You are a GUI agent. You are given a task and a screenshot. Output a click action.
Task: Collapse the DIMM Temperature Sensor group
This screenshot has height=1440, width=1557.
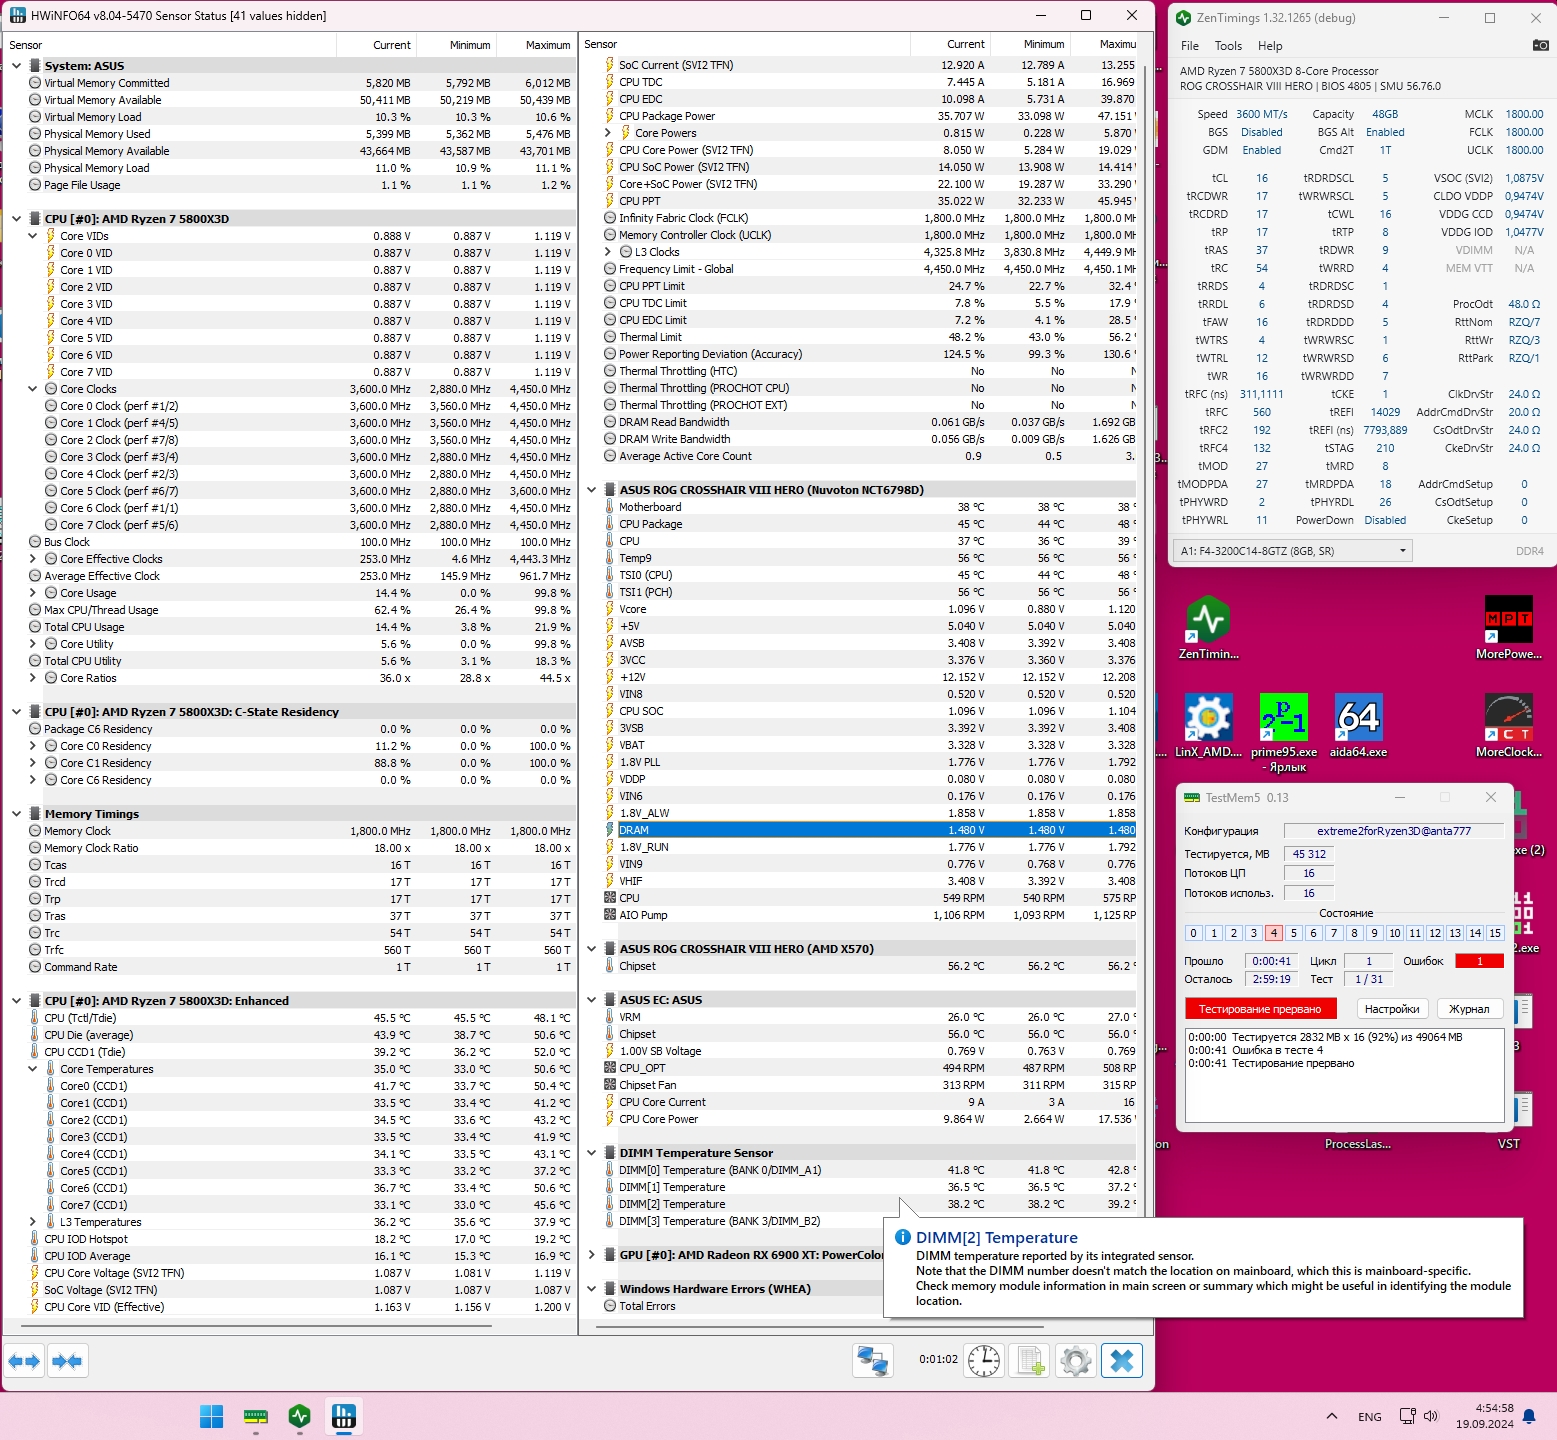[x=591, y=1153]
